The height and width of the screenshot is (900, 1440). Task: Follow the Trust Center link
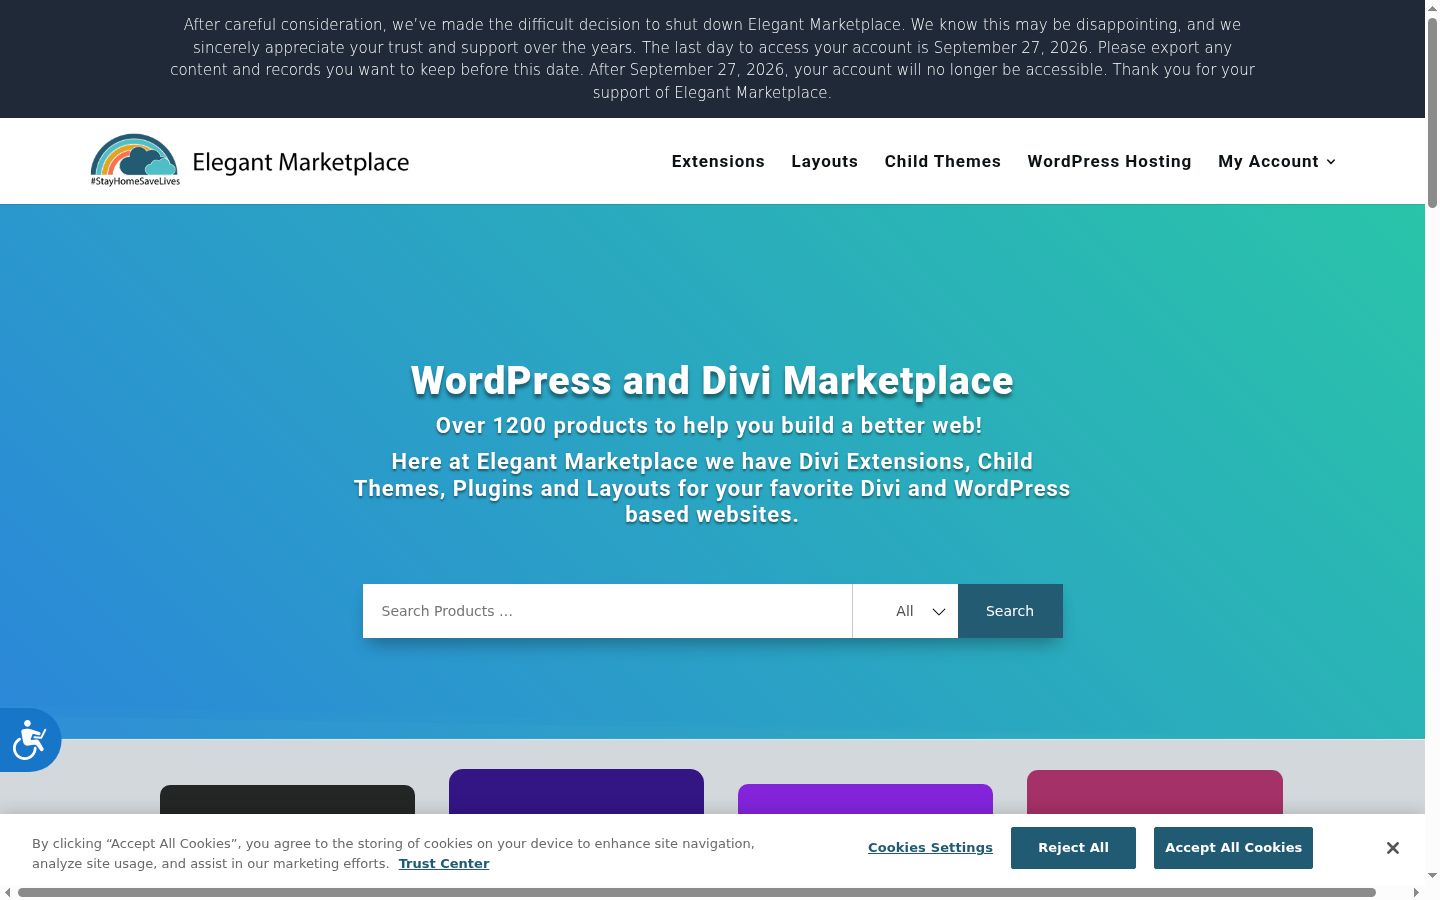444,864
